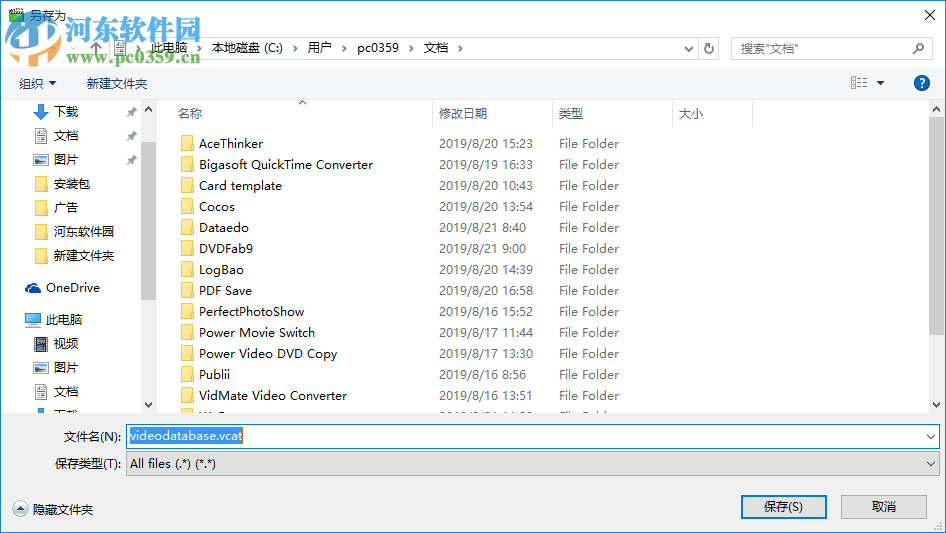This screenshot has width=946, height=533.
Task: Sort by 类型 column header
Action: pos(571,113)
